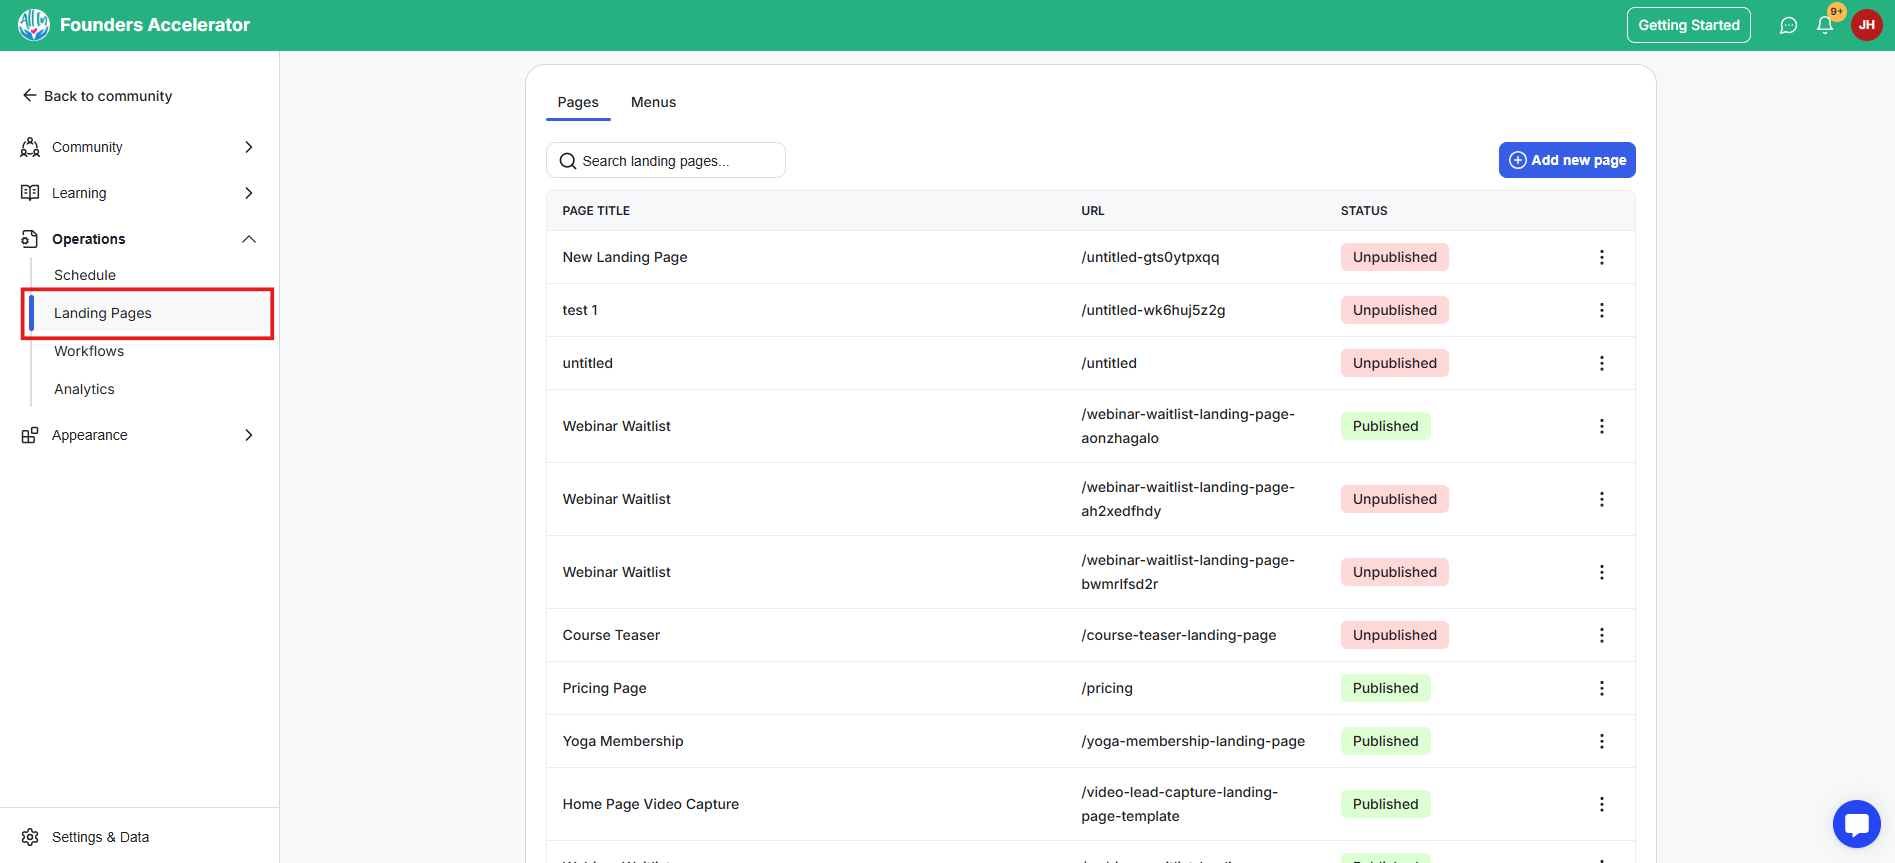Open the chat messages icon in header

tap(1788, 25)
